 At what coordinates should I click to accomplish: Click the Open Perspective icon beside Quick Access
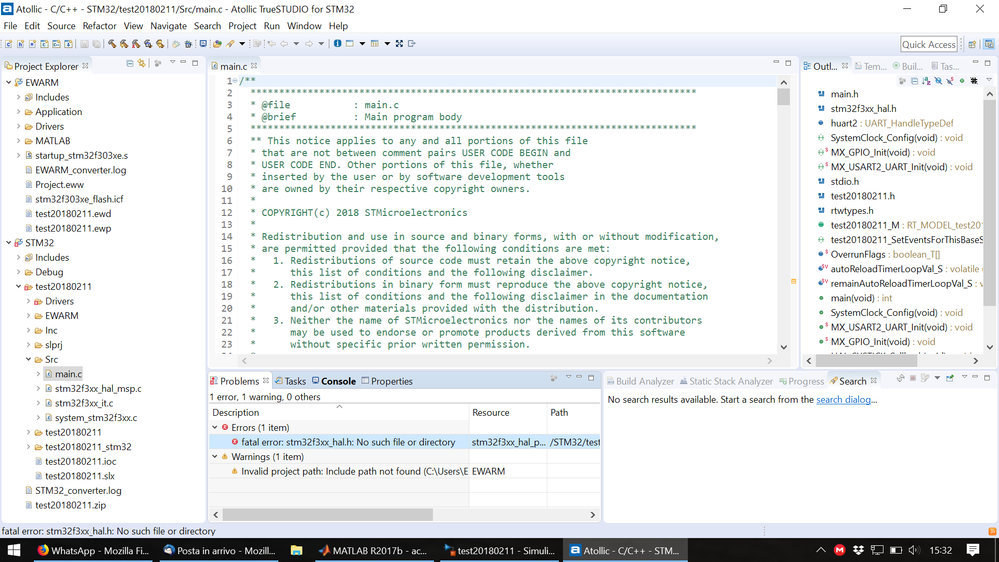coord(972,44)
